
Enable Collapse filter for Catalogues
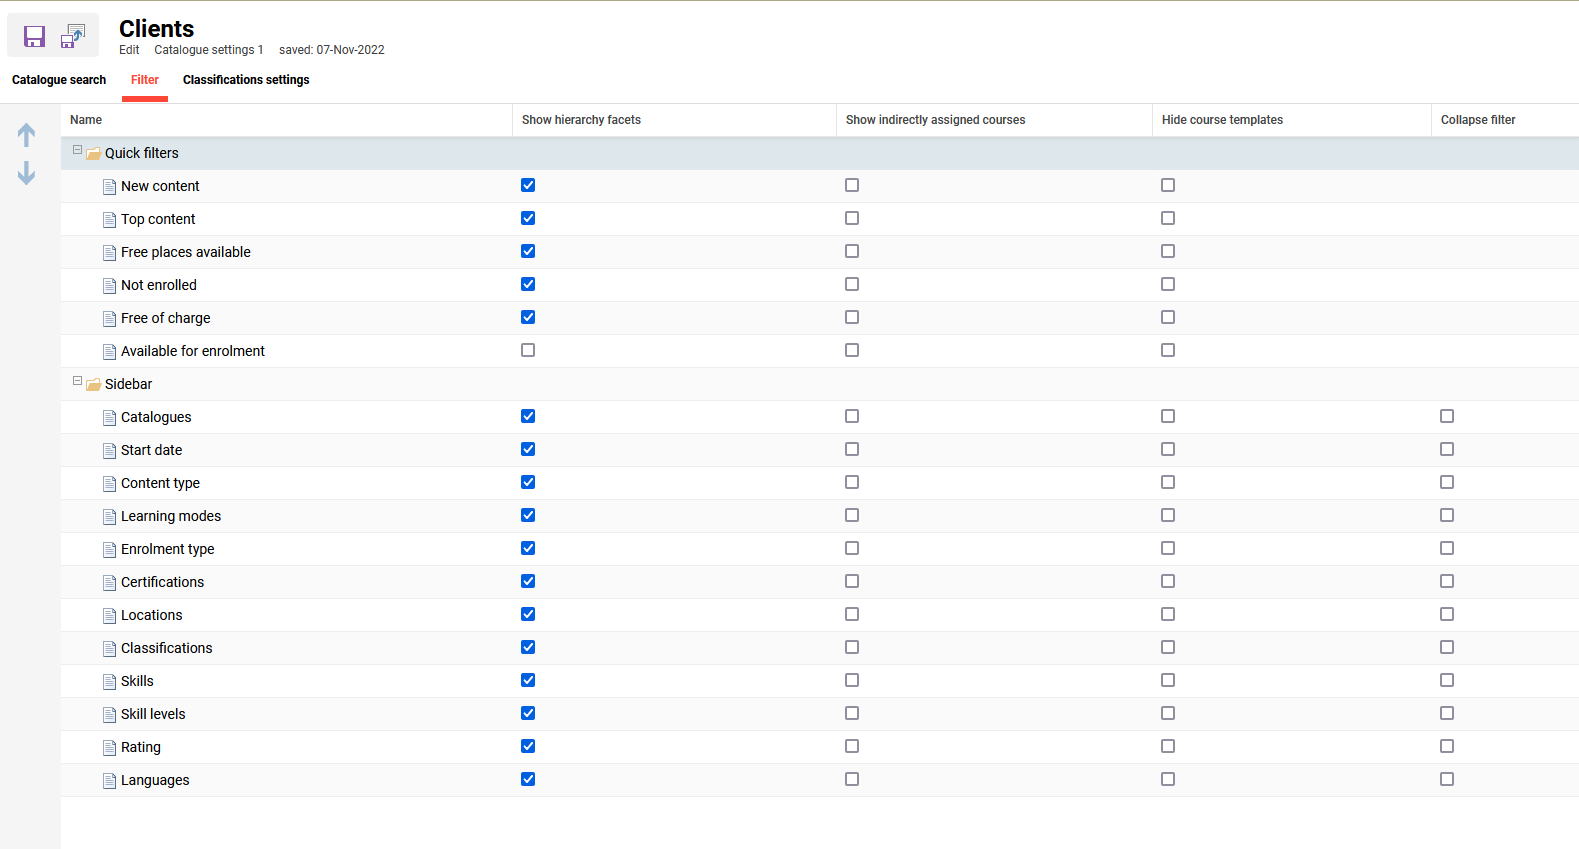click(1447, 416)
